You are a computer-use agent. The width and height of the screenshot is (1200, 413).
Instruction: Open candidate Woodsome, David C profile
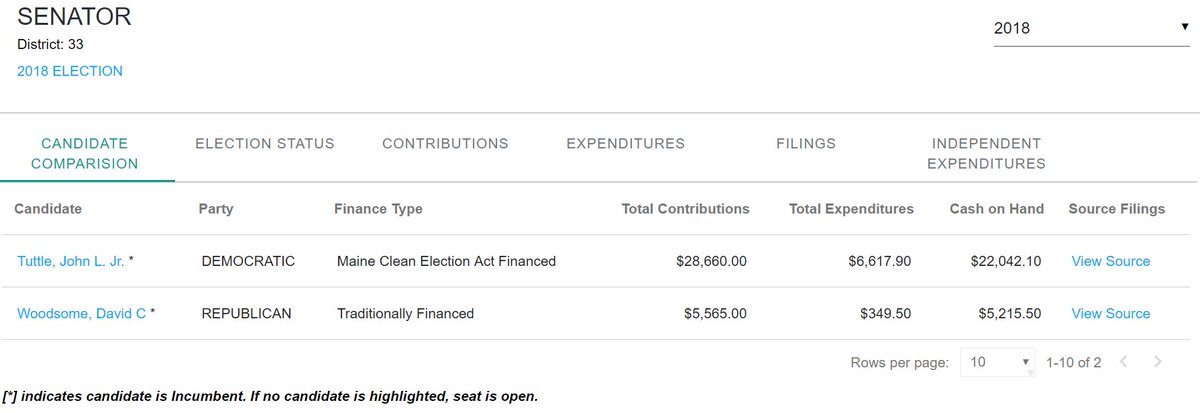82,313
